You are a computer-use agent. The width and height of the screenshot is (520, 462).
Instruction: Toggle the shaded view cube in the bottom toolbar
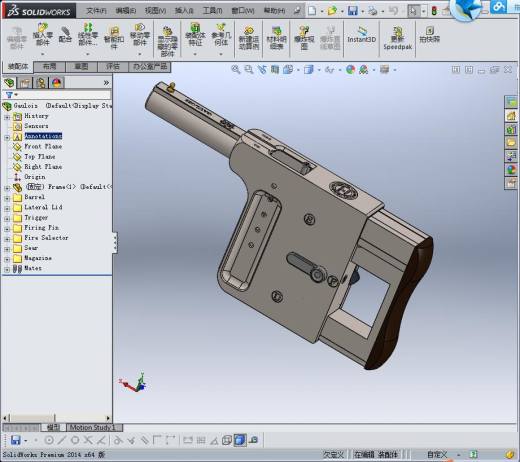[x=240, y=440]
